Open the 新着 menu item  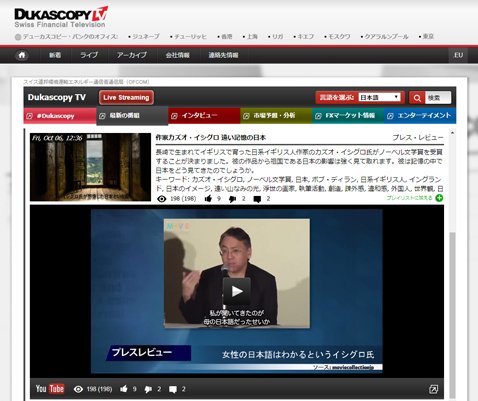55,55
